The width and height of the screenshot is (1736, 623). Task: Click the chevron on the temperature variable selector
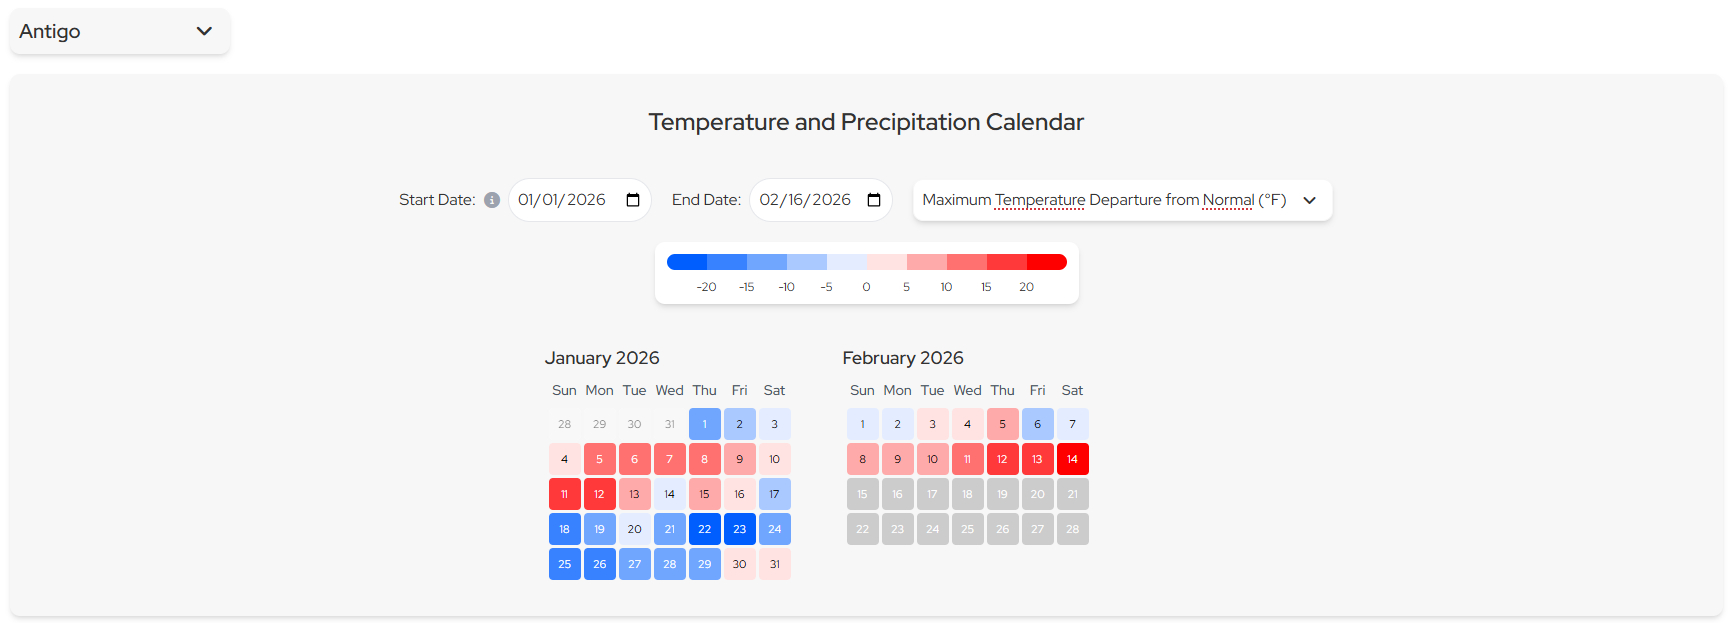[x=1310, y=200]
